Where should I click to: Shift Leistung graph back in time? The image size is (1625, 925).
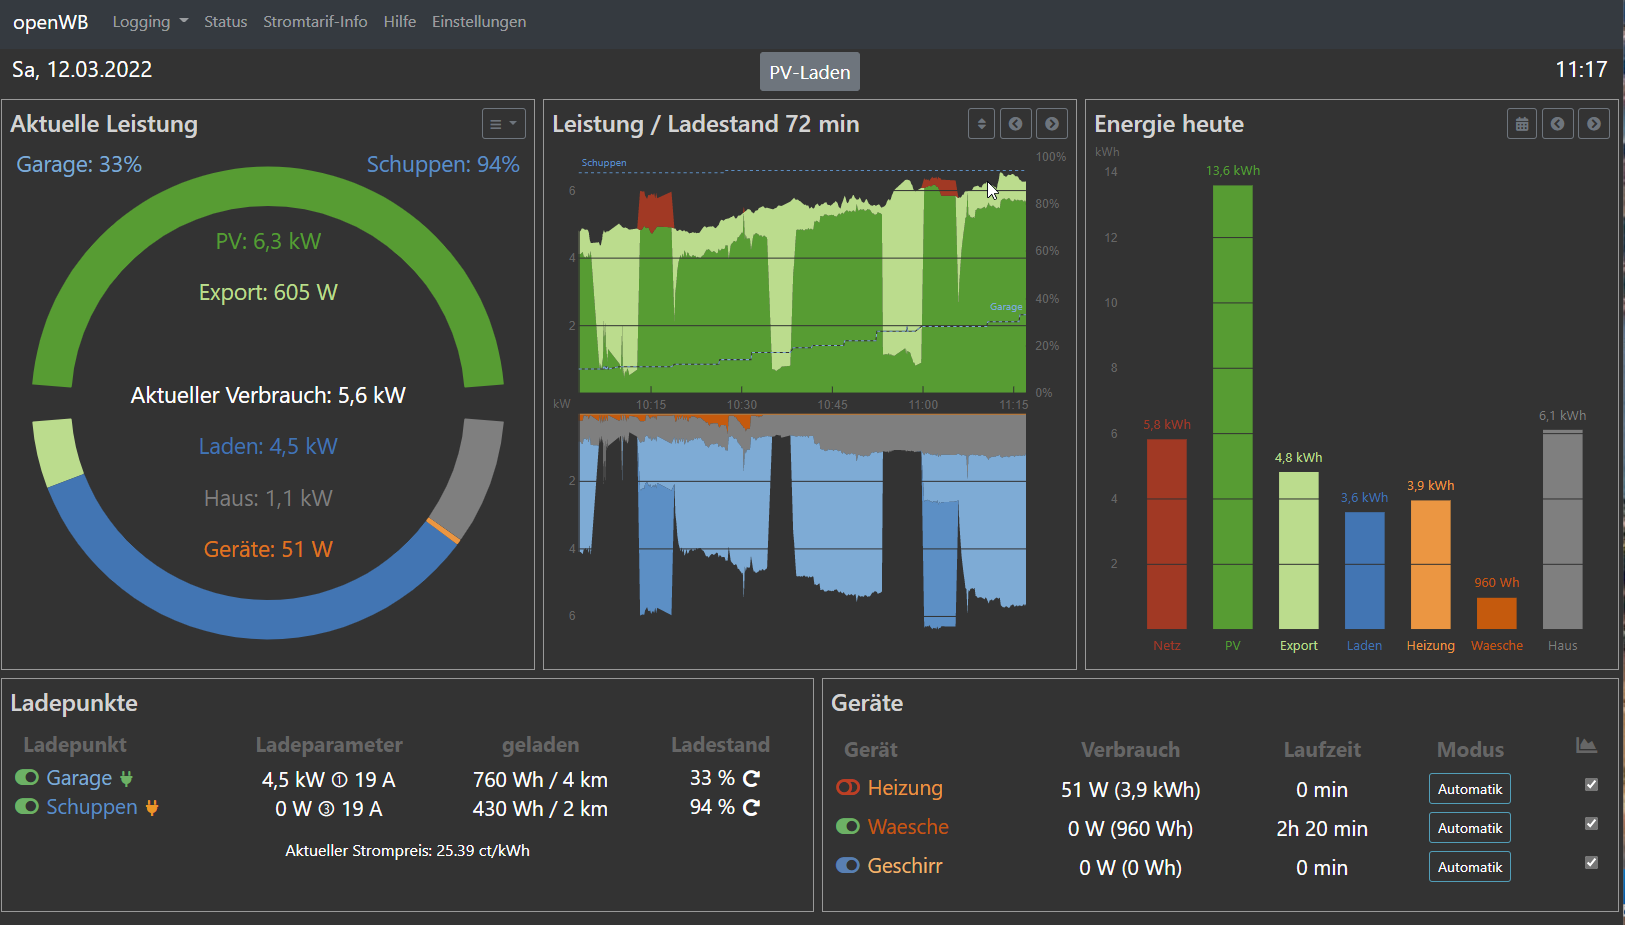[x=1015, y=124]
